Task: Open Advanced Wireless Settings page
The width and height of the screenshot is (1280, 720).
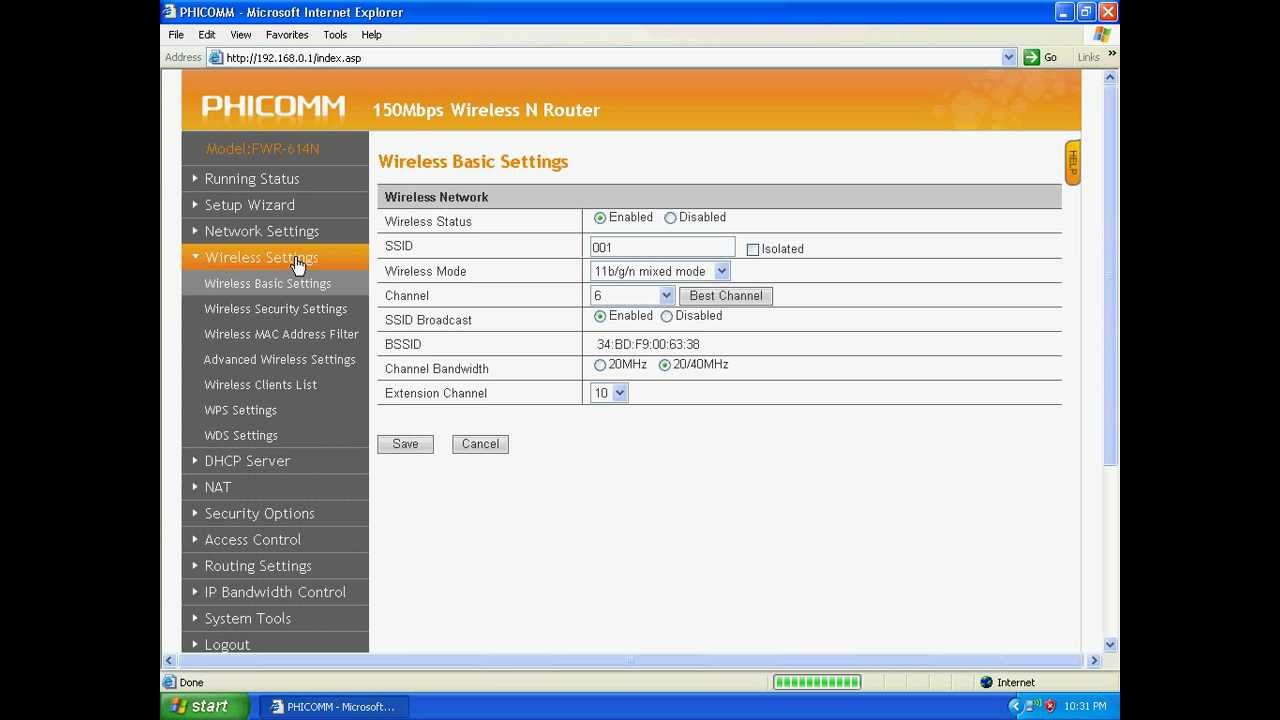Action: click(279, 360)
